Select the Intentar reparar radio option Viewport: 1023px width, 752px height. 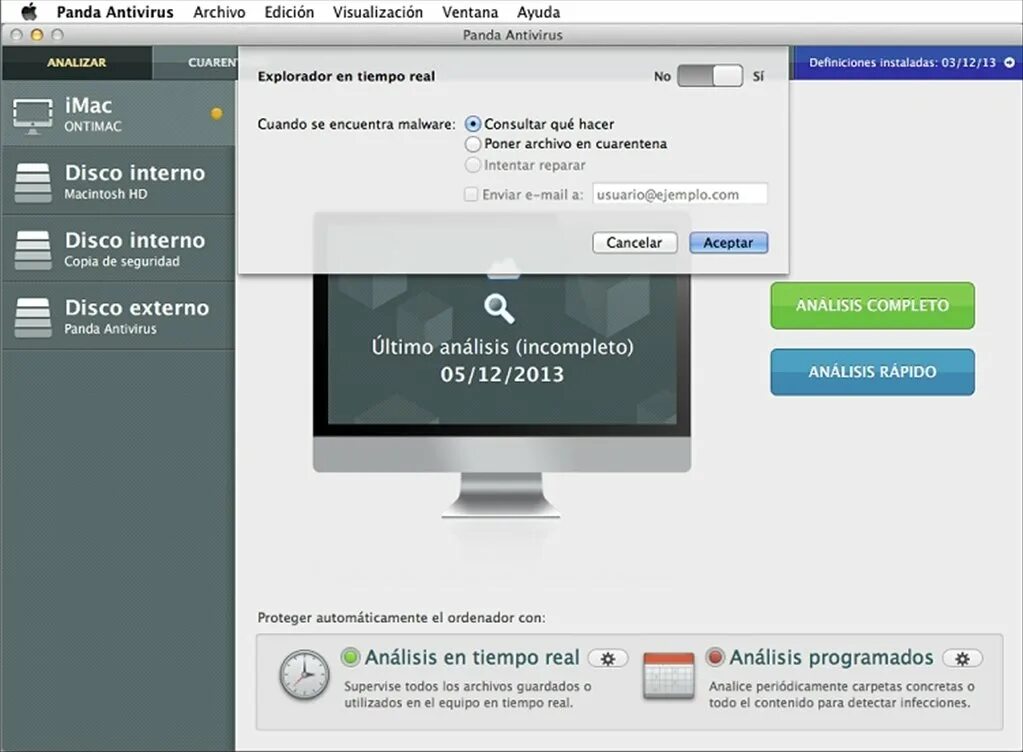(x=473, y=164)
